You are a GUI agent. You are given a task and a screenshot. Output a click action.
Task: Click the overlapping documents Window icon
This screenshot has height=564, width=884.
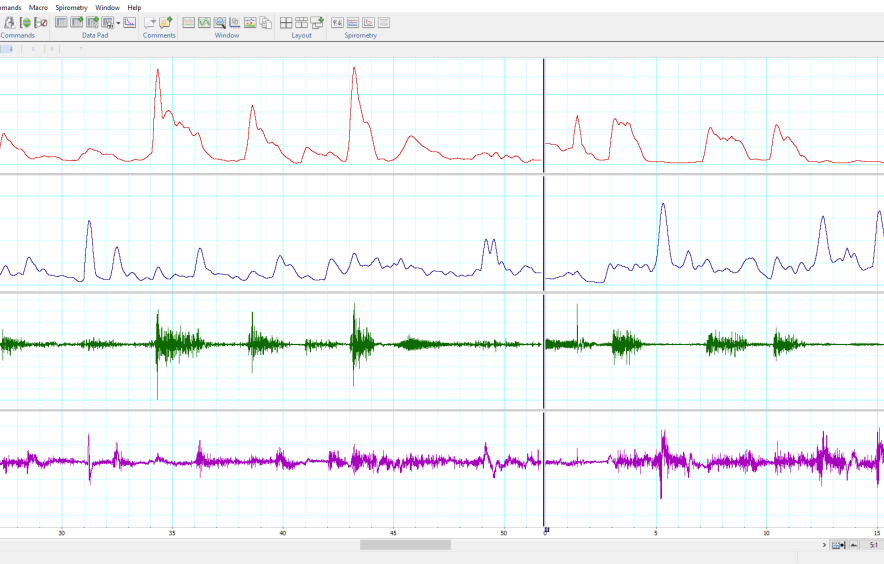266,23
